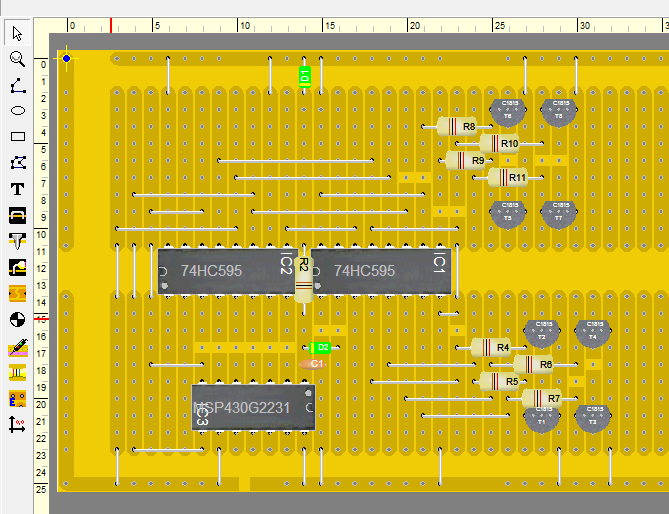Select the arrow pointer tool

coord(17,33)
